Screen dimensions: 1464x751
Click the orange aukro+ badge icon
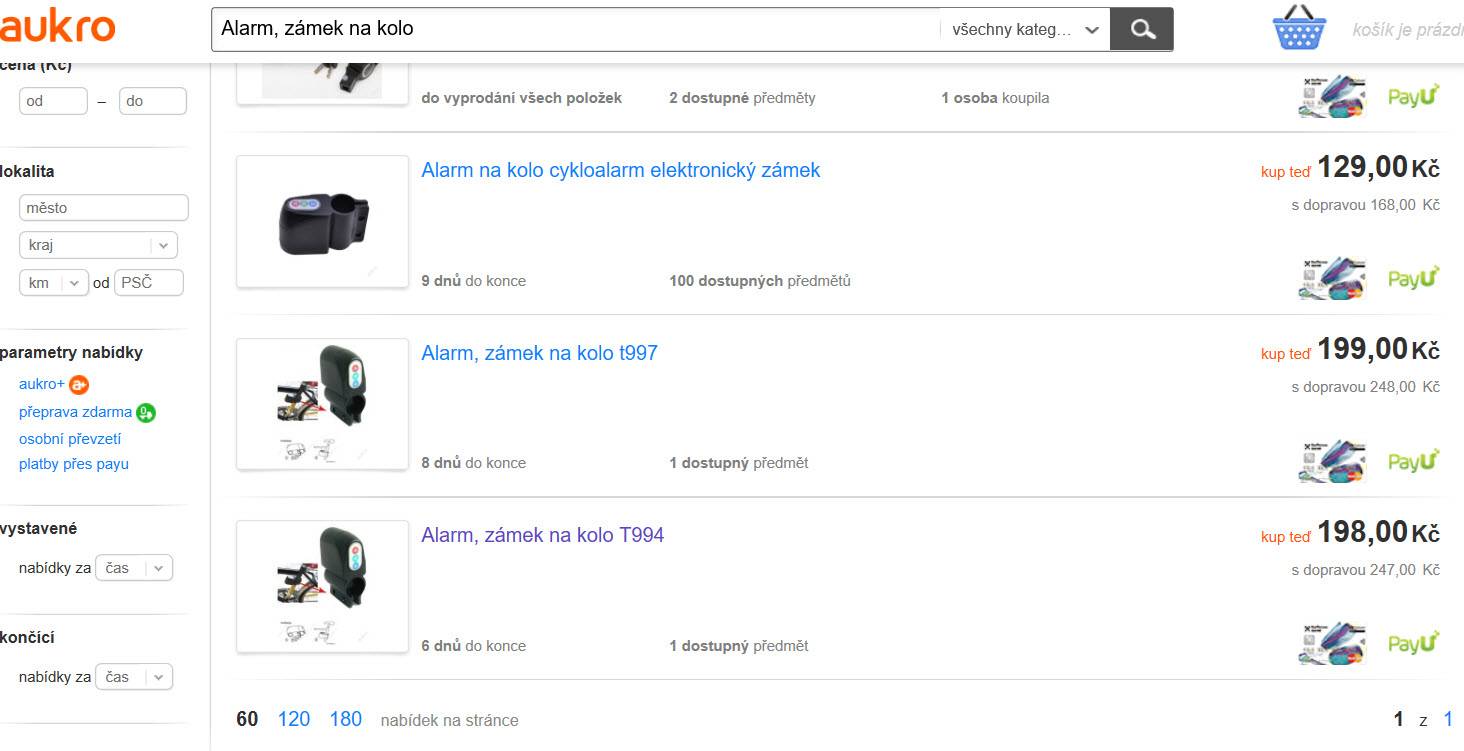[79, 384]
